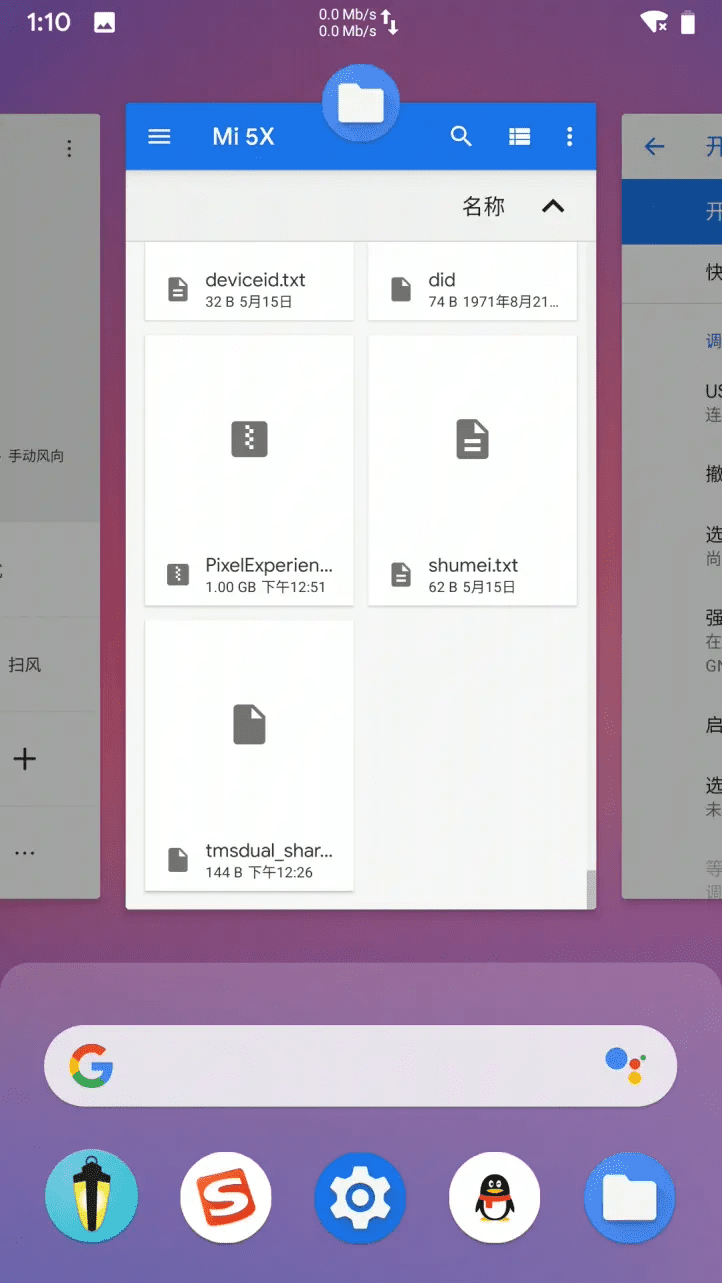Open shumei.txt file
The width and height of the screenshot is (722, 1283).
coord(472,470)
